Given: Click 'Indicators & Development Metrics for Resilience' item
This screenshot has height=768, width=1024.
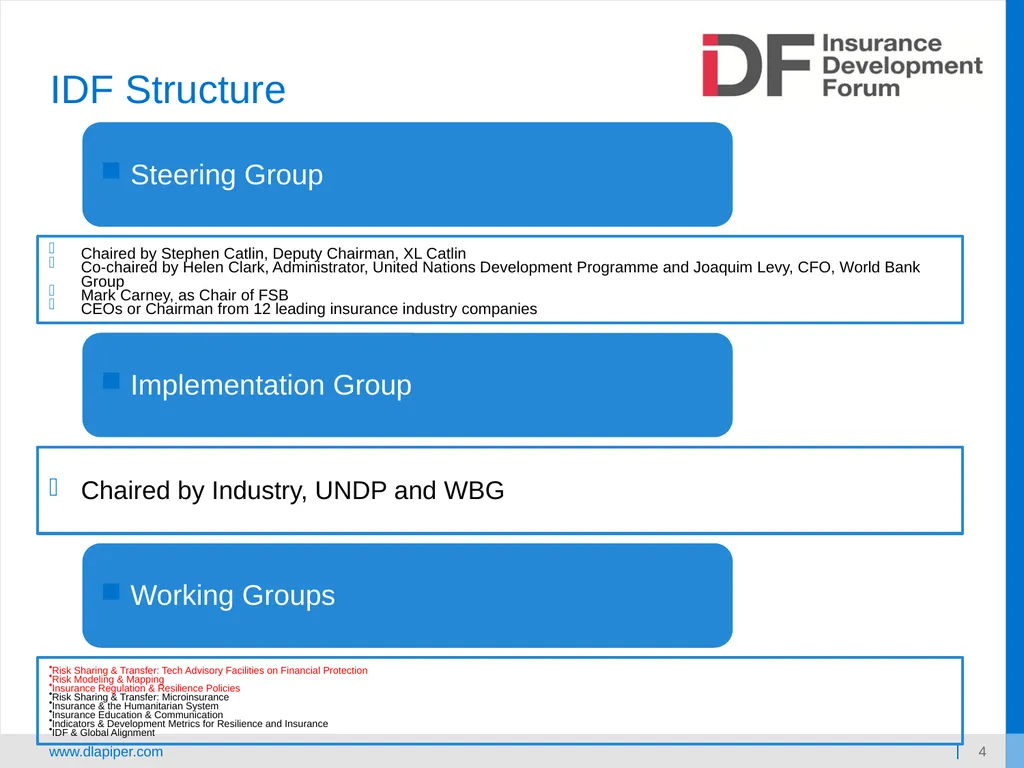Looking at the screenshot, I should coord(190,724).
